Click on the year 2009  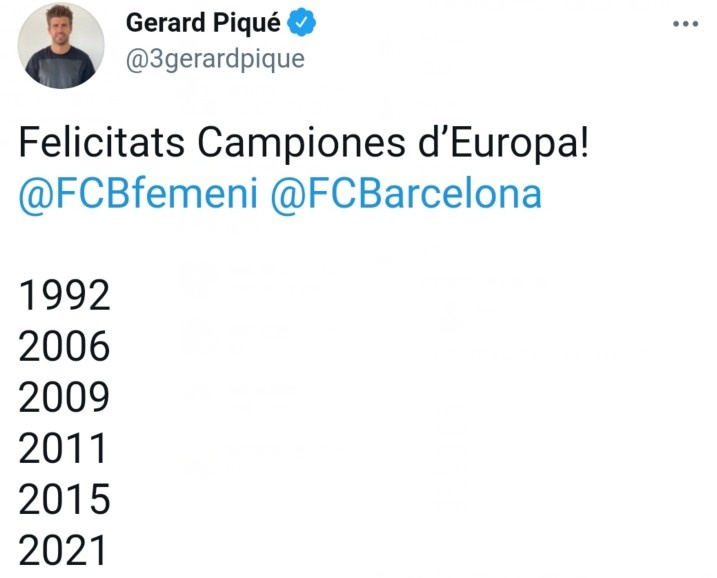[64, 397]
